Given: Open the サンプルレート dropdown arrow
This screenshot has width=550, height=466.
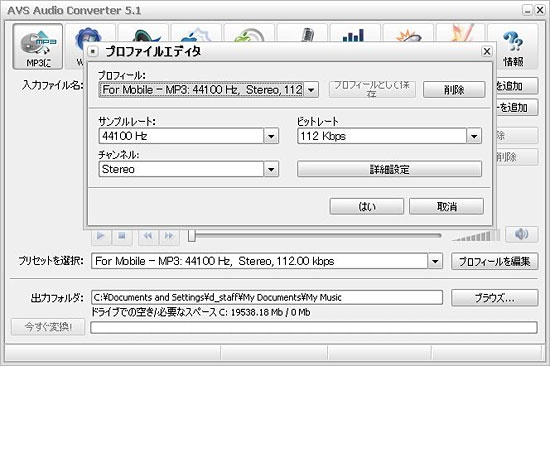Looking at the screenshot, I should pos(271,136).
